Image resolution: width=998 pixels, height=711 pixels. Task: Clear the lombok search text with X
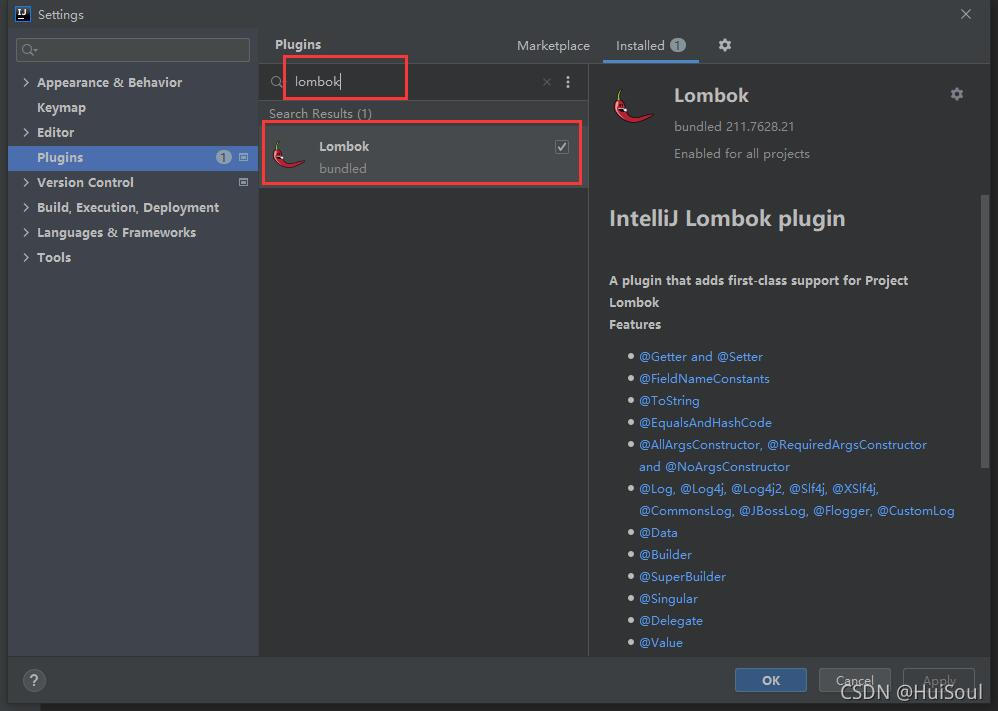click(x=546, y=82)
